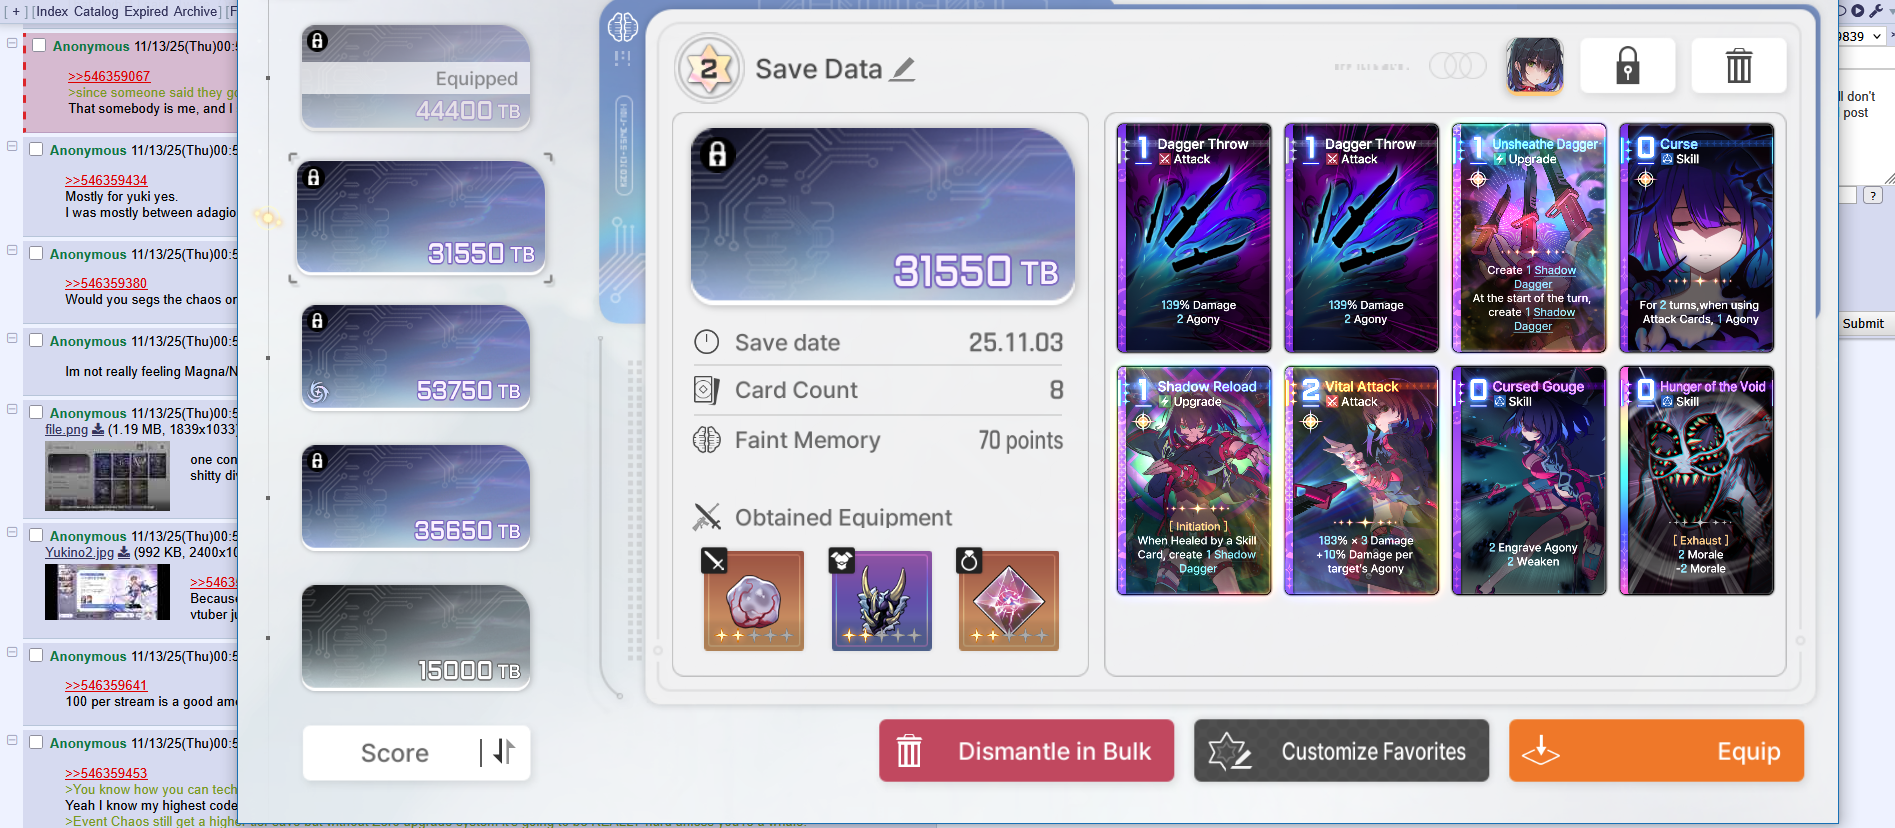Collapse the post quoting >>546359380
This screenshot has width=1895, height=828.
(x=12, y=250)
